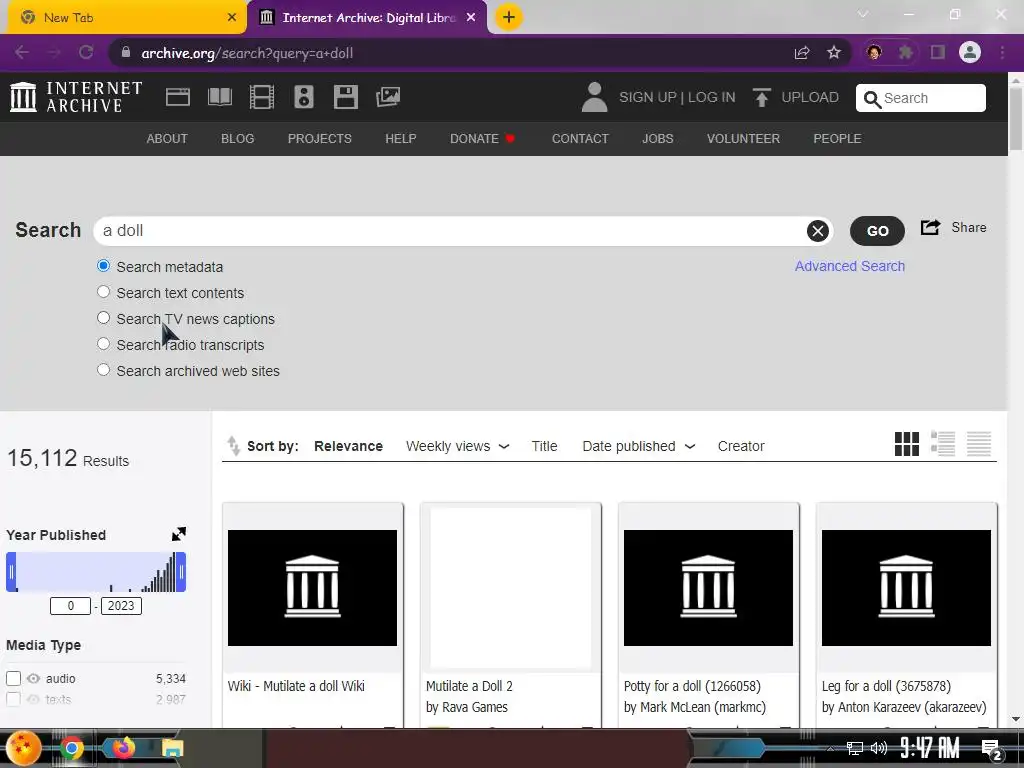Image resolution: width=1024 pixels, height=768 pixels.
Task: Reload the page
Action: click(86, 52)
